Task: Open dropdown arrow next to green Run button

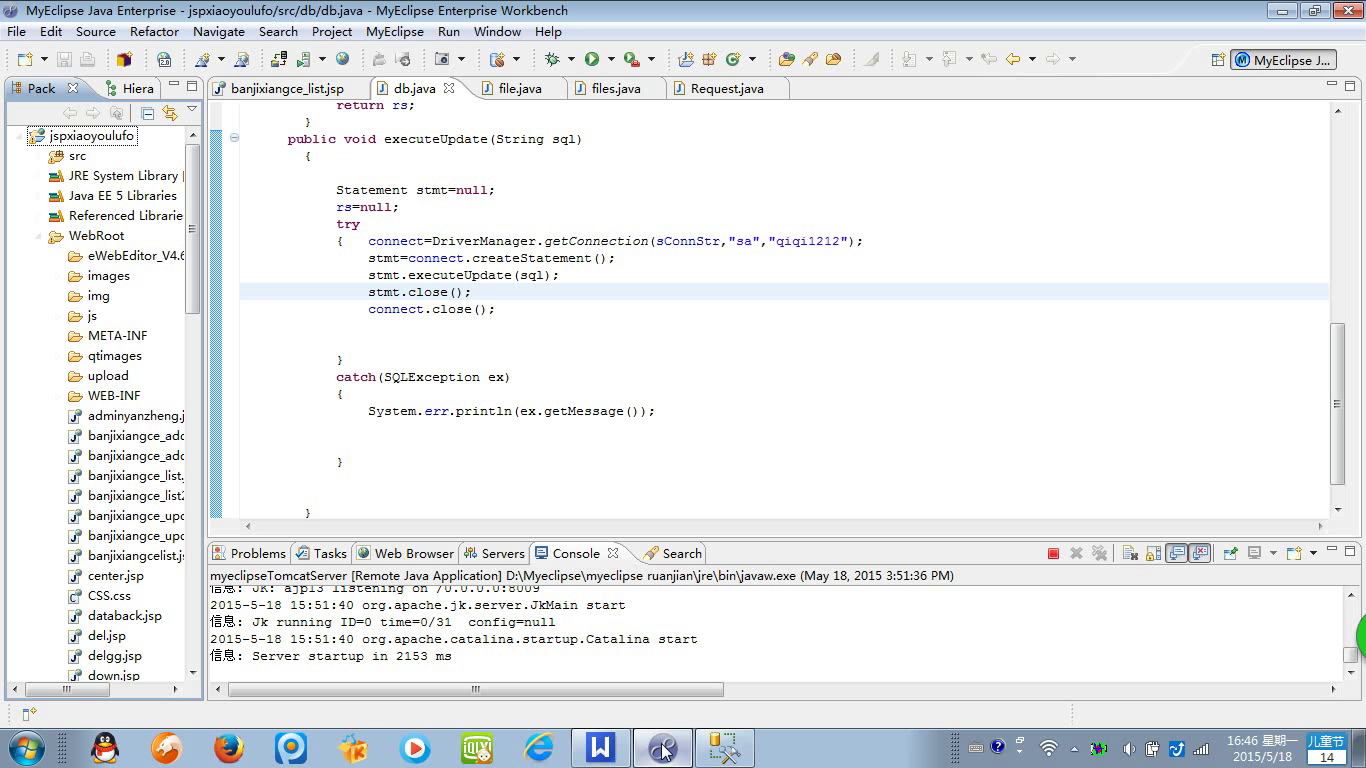Action: click(x=611, y=59)
